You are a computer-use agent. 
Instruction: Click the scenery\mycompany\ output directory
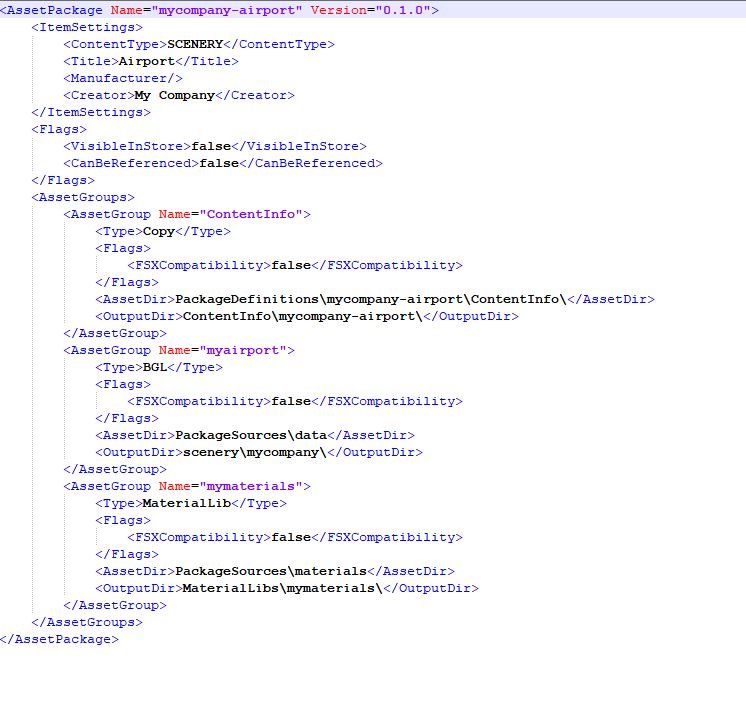(x=255, y=452)
